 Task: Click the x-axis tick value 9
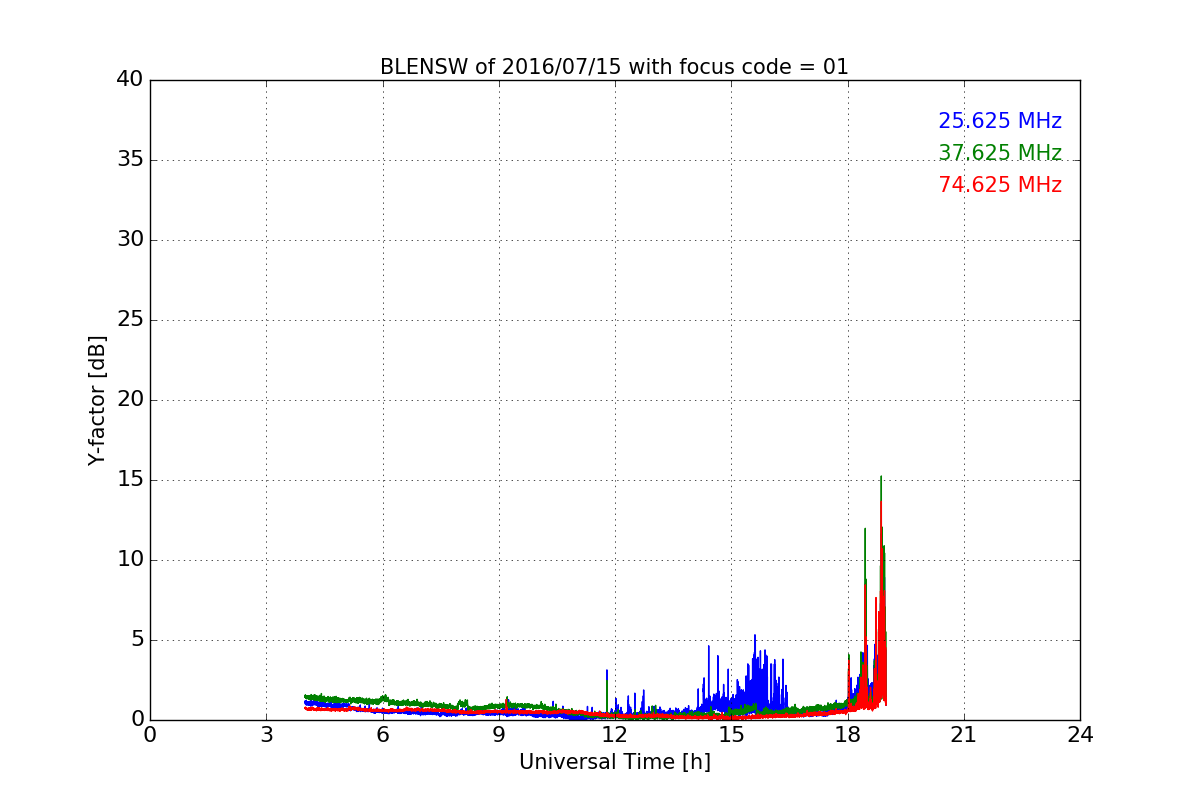(x=499, y=735)
